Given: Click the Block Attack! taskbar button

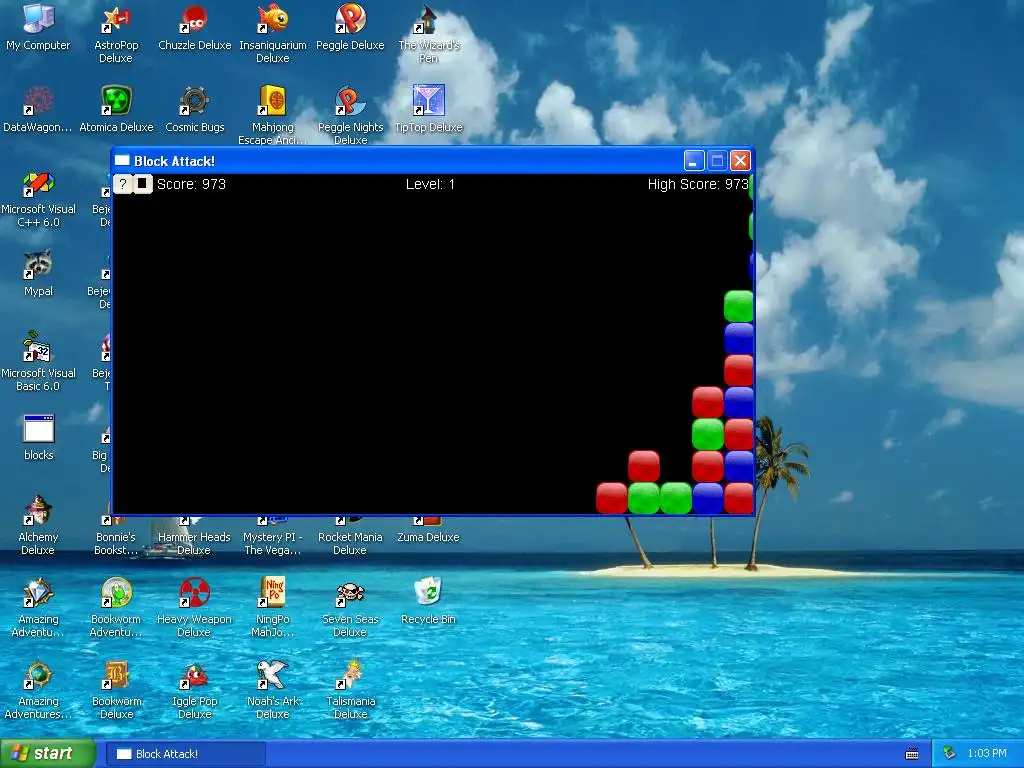Looking at the screenshot, I should [x=185, y=754].
